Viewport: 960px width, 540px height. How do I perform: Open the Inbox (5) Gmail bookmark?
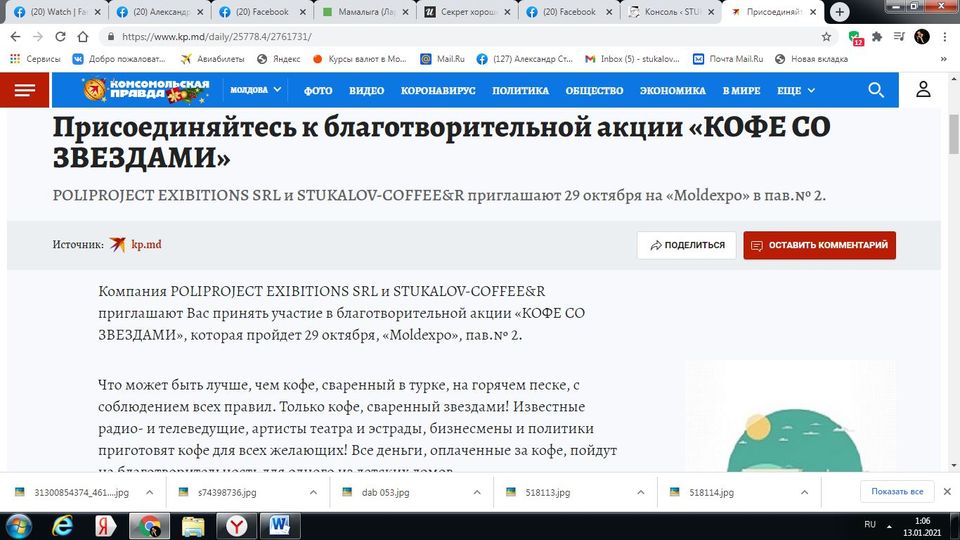coord(632,59)
